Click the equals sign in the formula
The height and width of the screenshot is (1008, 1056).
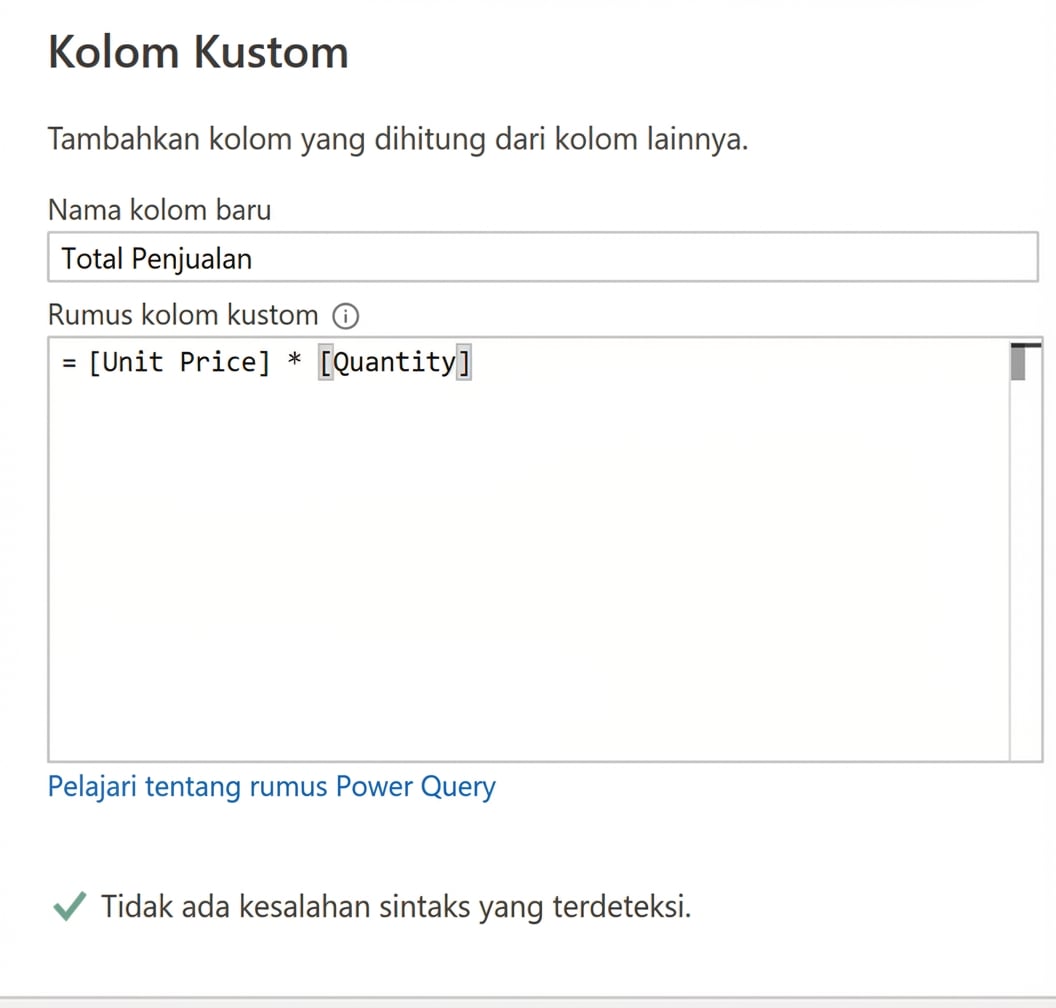(66, 362)
